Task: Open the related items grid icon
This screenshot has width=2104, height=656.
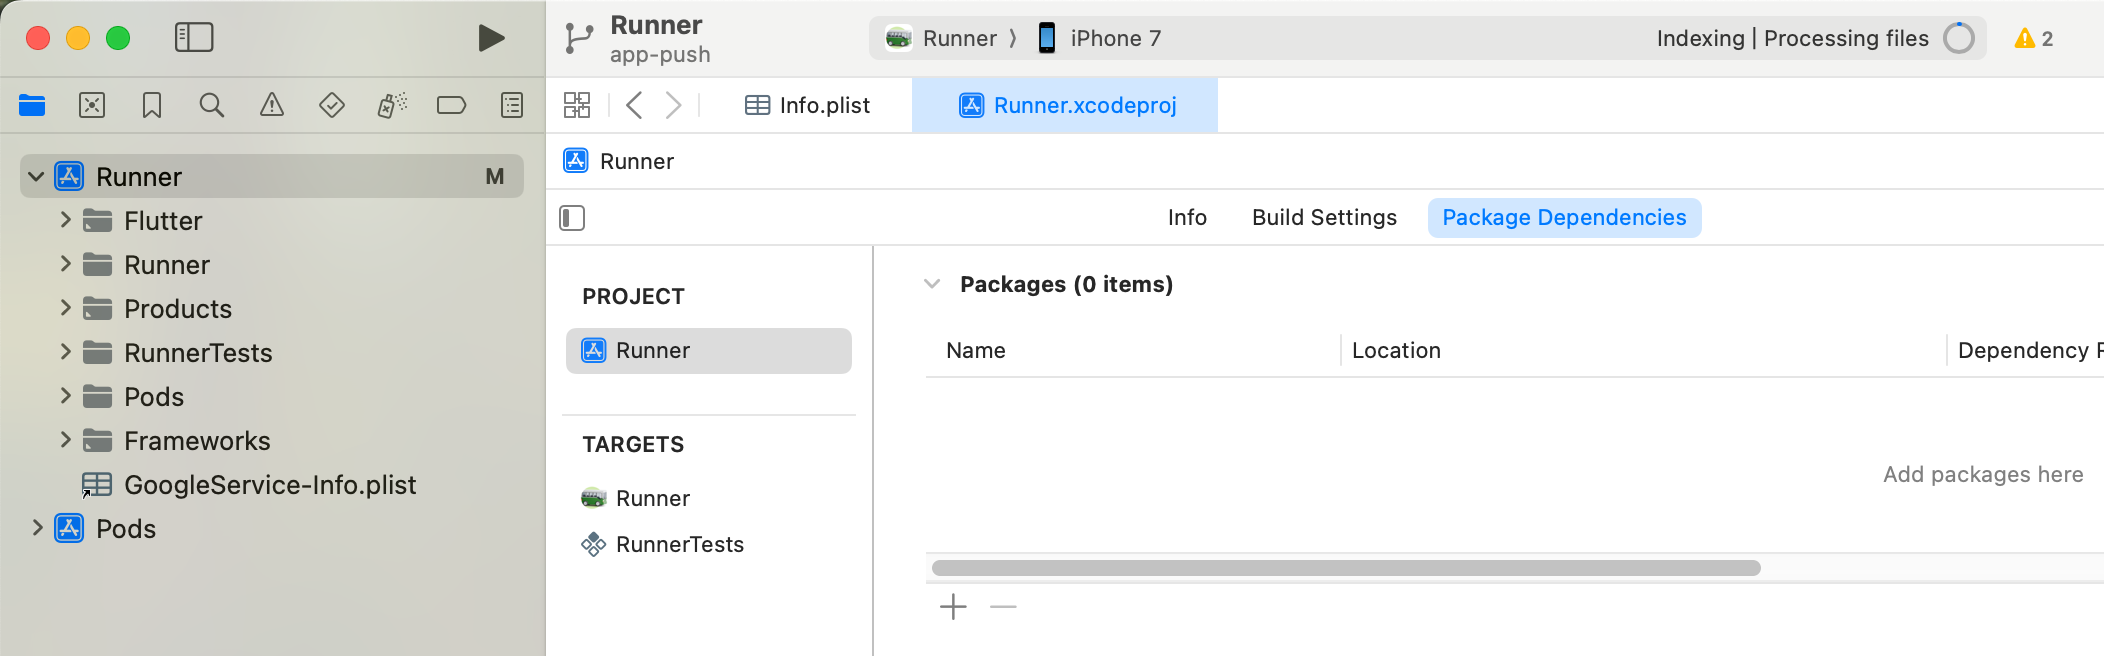Action: [x=577, y=105]
